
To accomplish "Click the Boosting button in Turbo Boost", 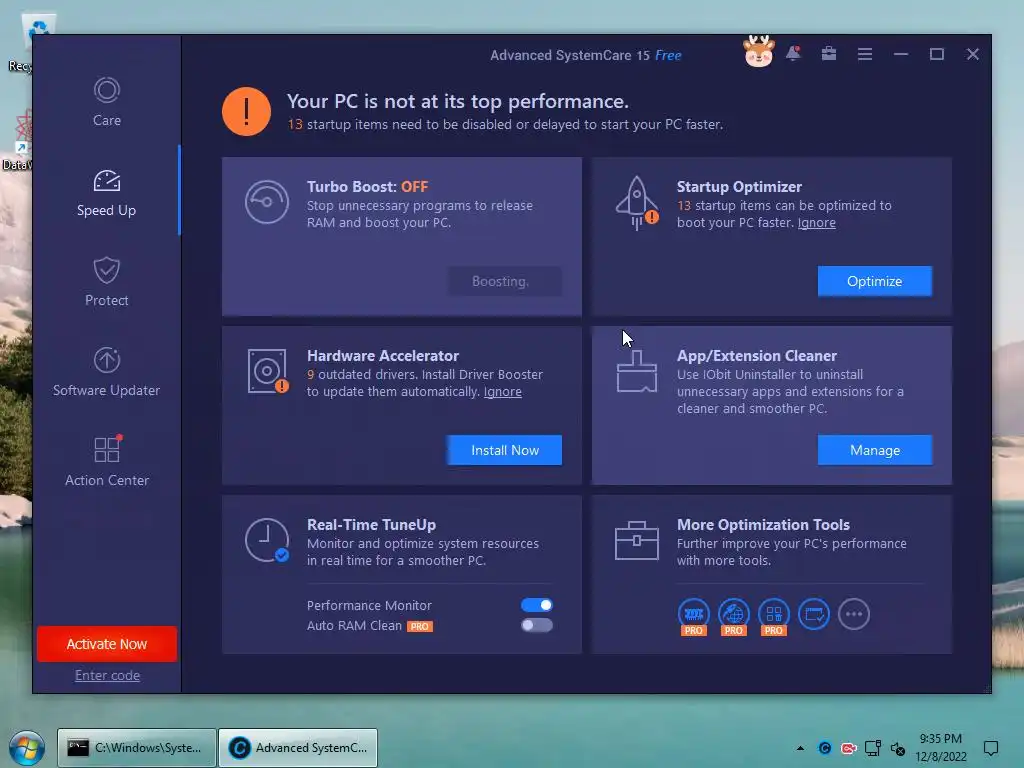I will (504, 281).
